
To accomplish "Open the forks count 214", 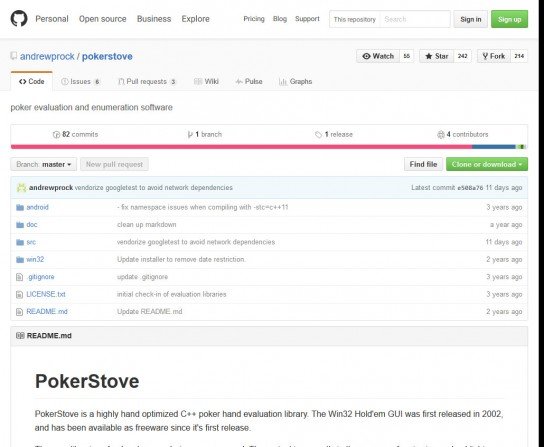I will [x=519, y=56].
